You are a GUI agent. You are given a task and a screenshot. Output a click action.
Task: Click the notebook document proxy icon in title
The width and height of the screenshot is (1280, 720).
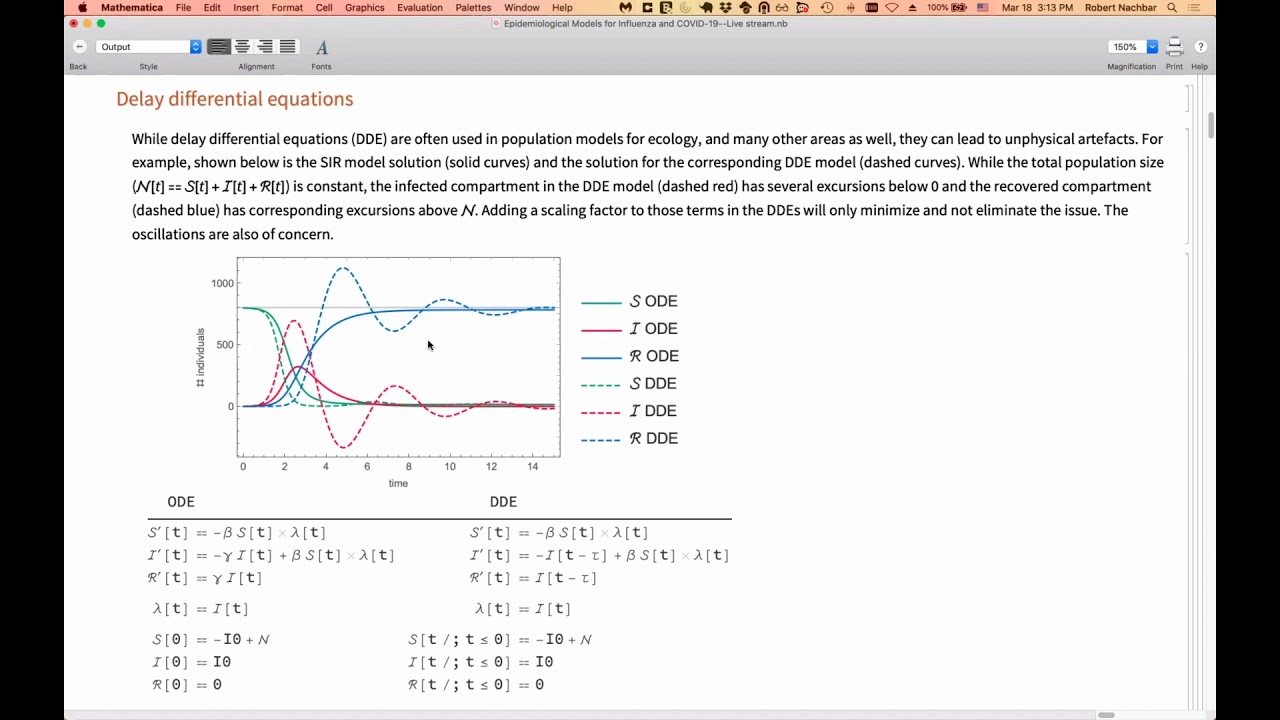pyautogui.click(x=496, y=23)
